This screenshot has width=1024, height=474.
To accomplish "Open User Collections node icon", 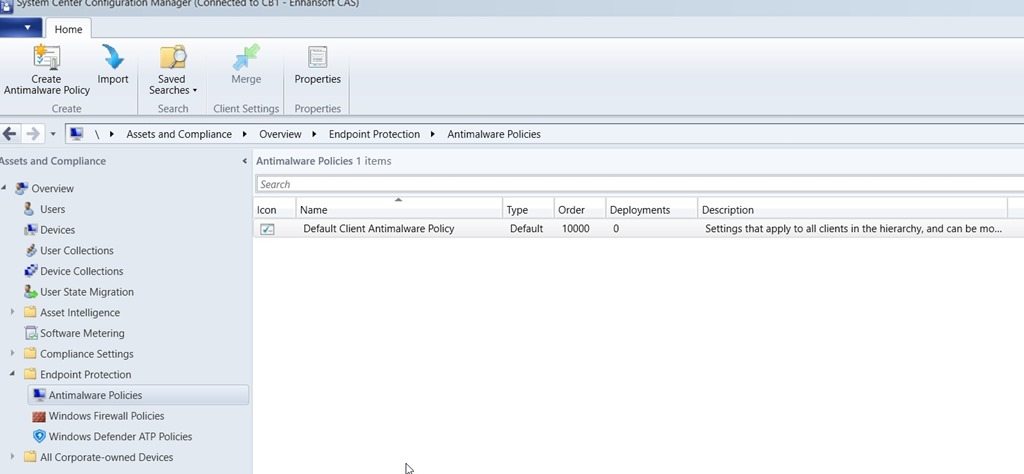I will tap(31, 251).
